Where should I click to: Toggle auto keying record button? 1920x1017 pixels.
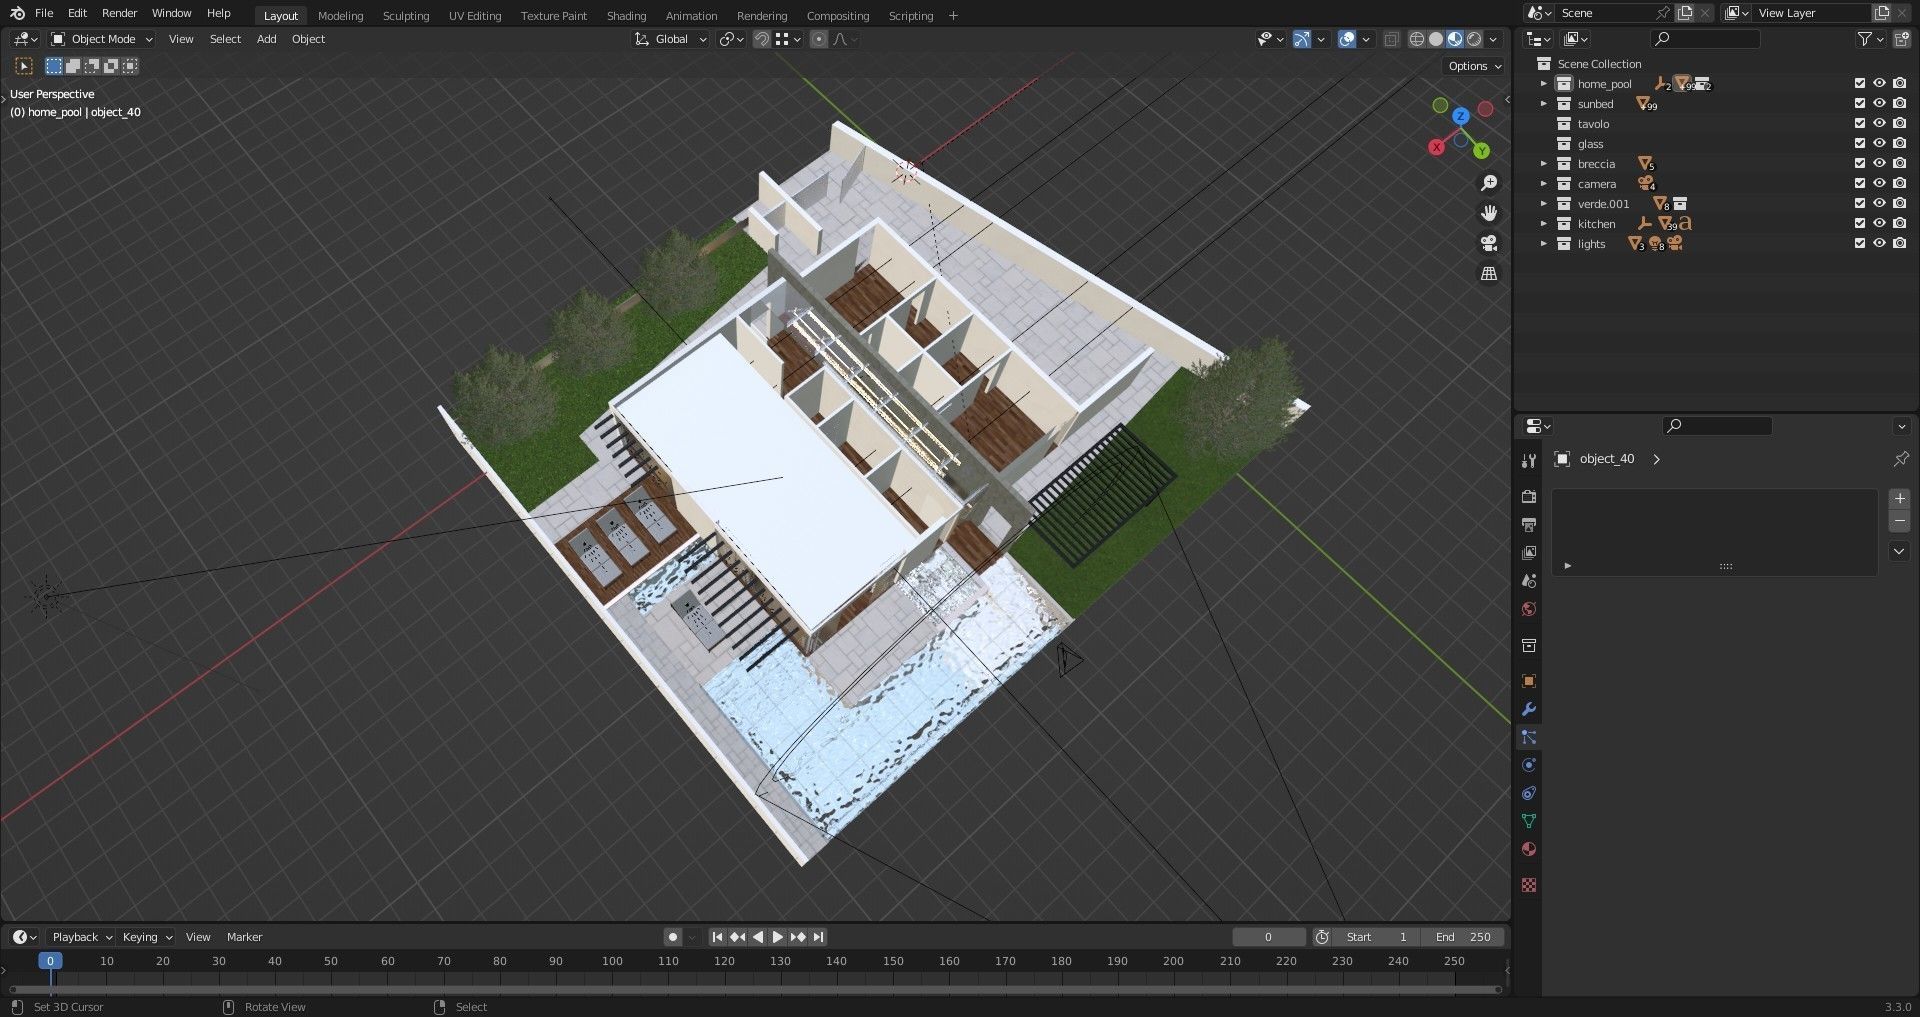click(x=673, y=937)
